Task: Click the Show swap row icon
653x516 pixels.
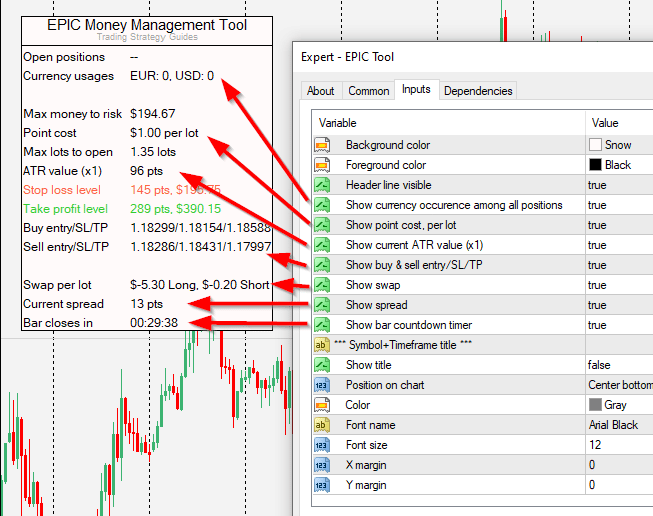Action: (x=322, y=285)
